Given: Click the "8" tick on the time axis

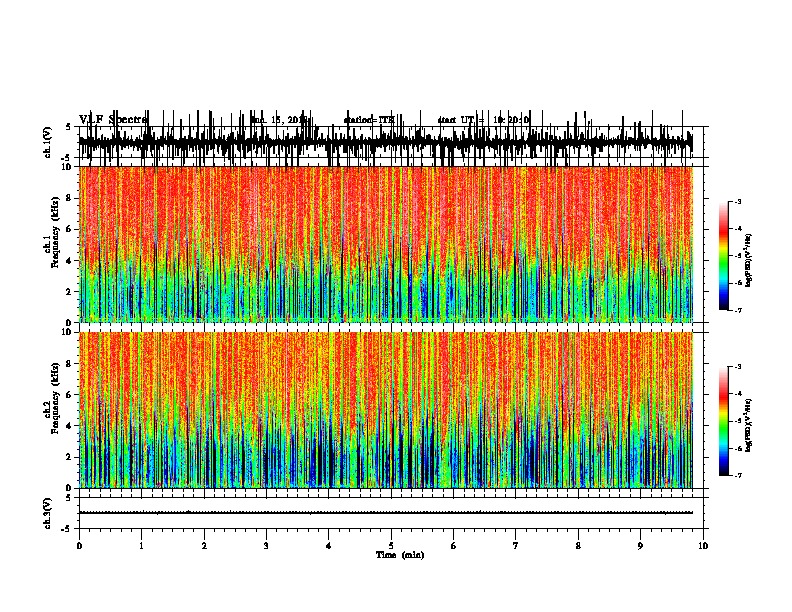Looking at the screenshot, I should pyautogui.click(x=578, y=545).
